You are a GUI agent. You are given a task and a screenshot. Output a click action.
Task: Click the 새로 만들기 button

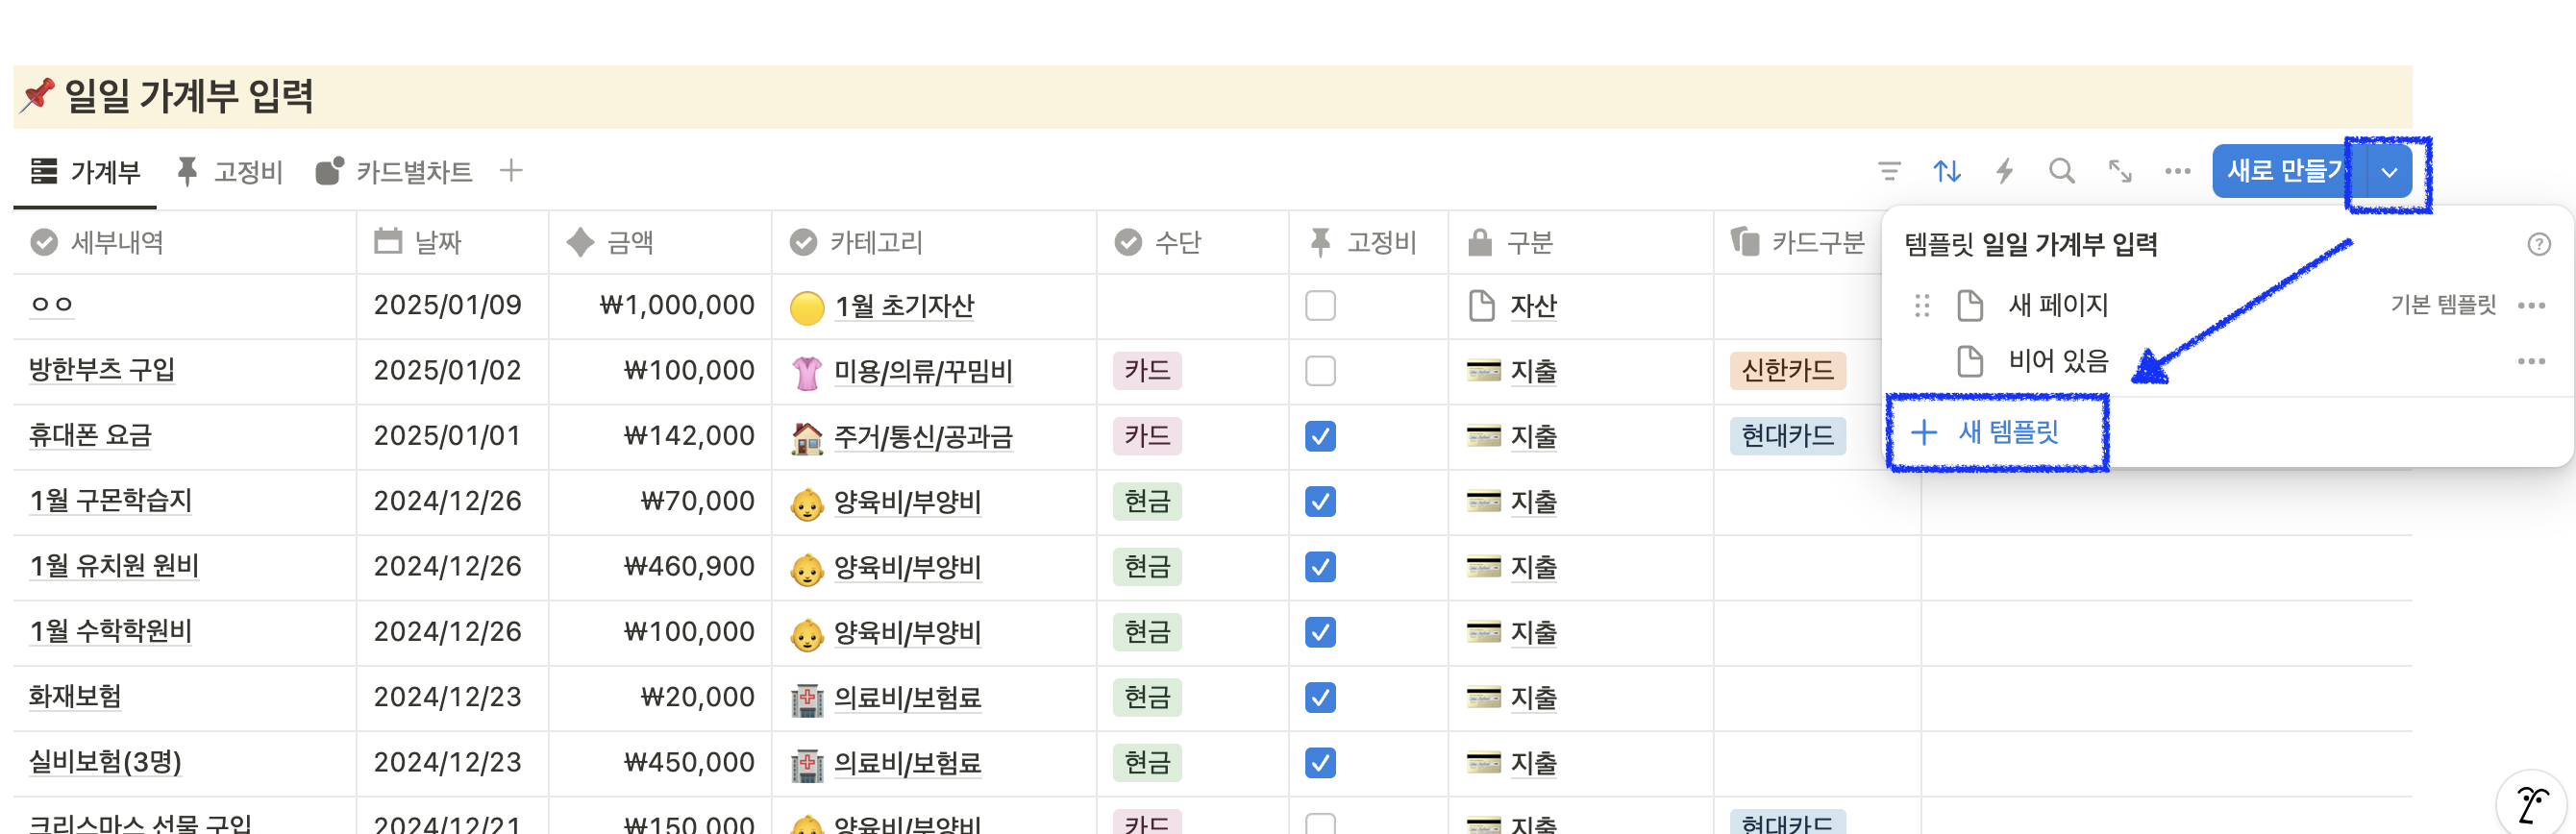2288,171
